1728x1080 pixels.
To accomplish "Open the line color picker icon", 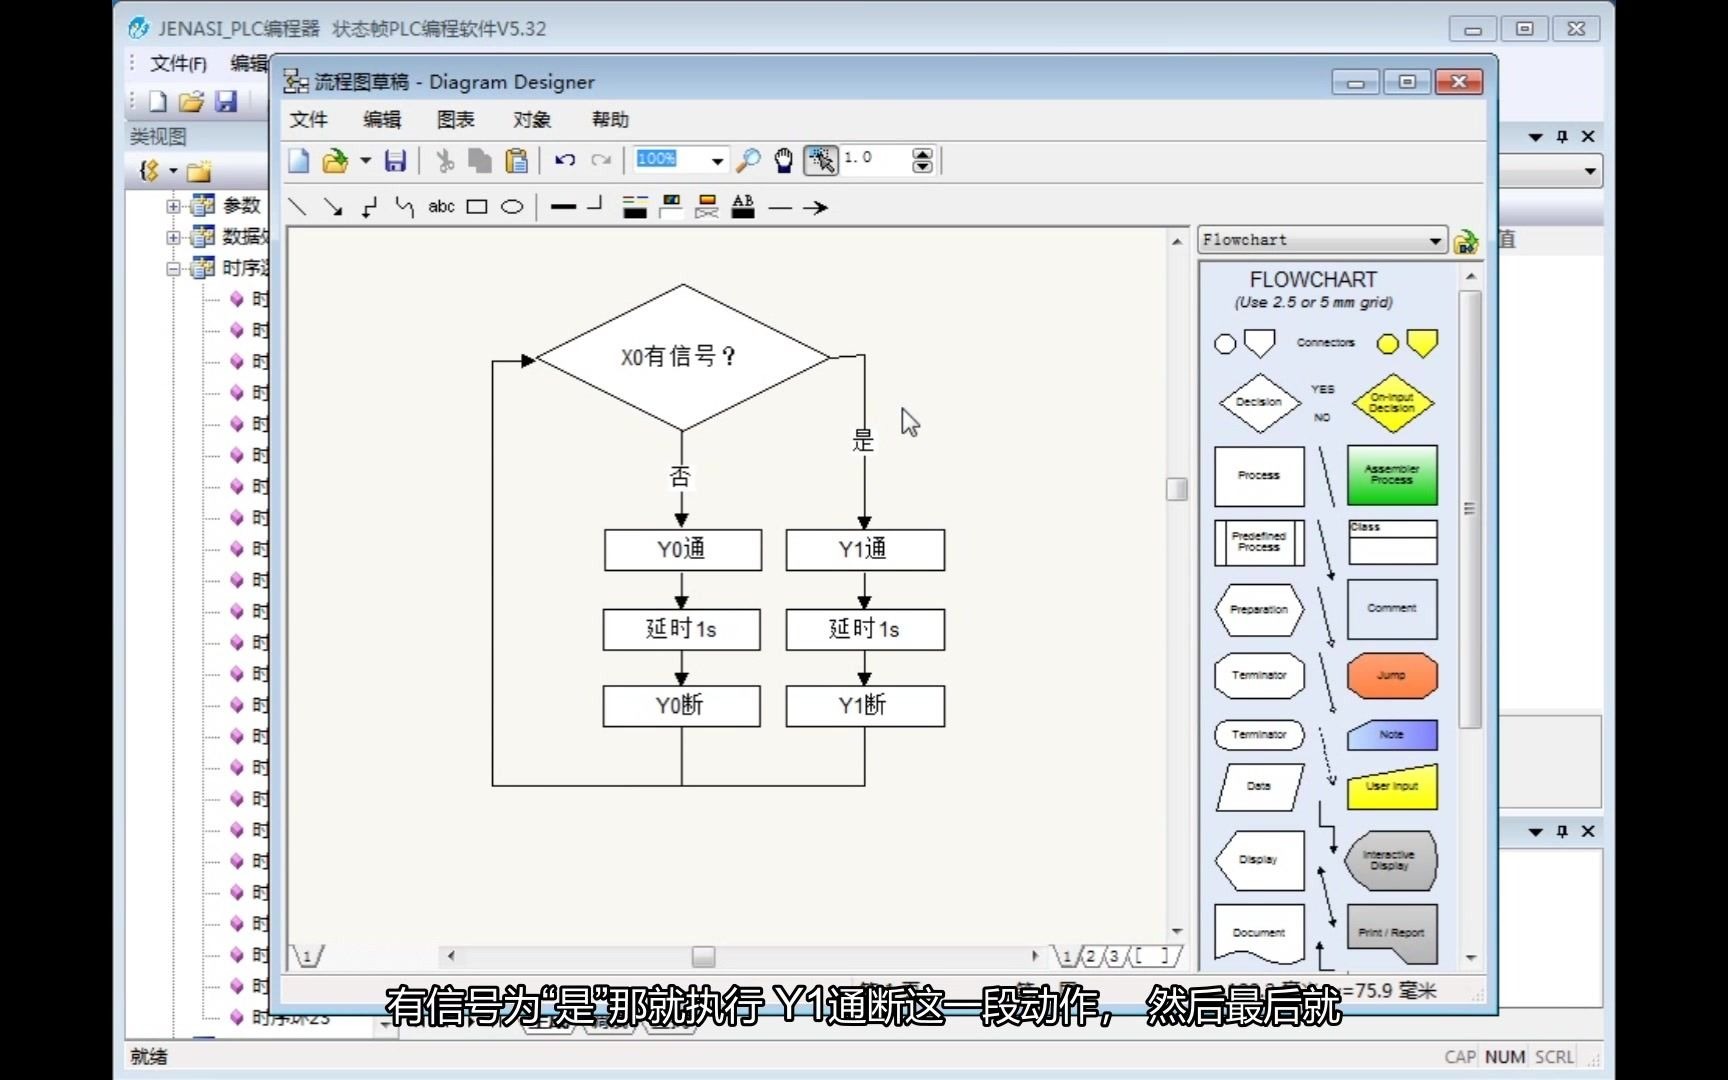I will [635, 207].
